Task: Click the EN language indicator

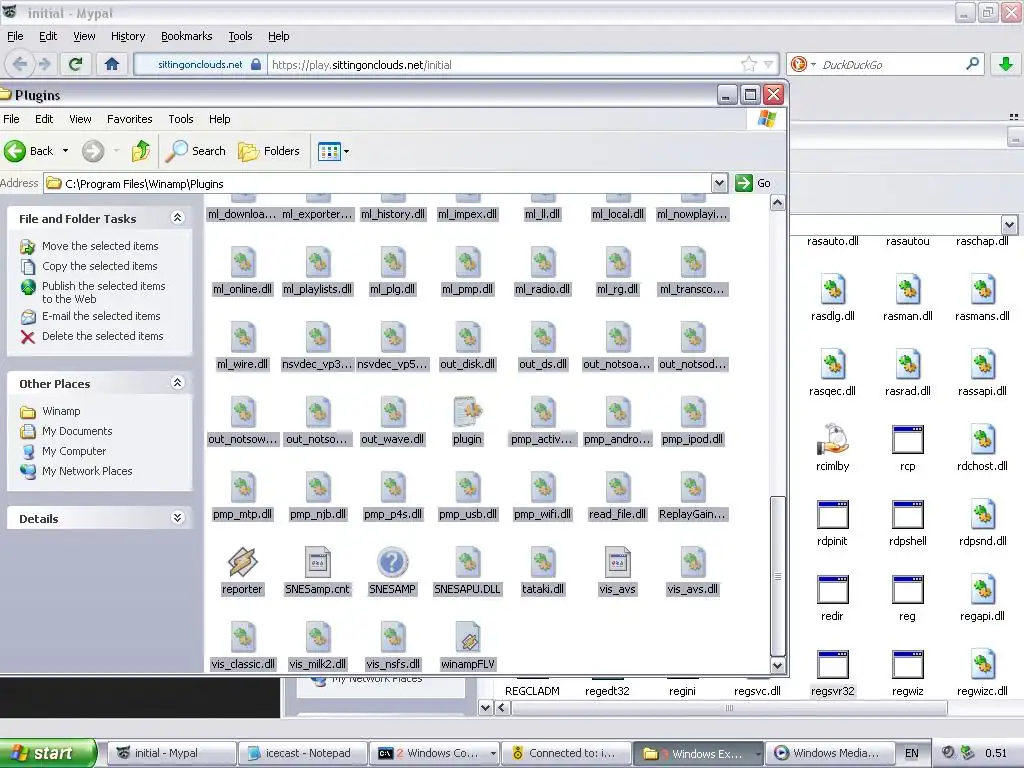Action: [x=912, y=753]
